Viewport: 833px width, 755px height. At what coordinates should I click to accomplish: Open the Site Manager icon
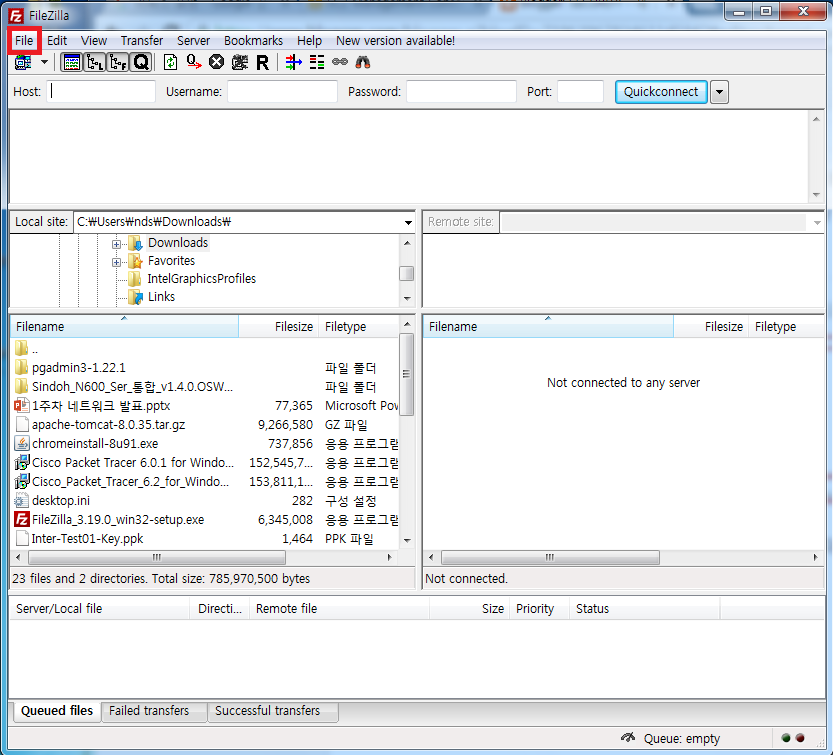coord(23,63)
